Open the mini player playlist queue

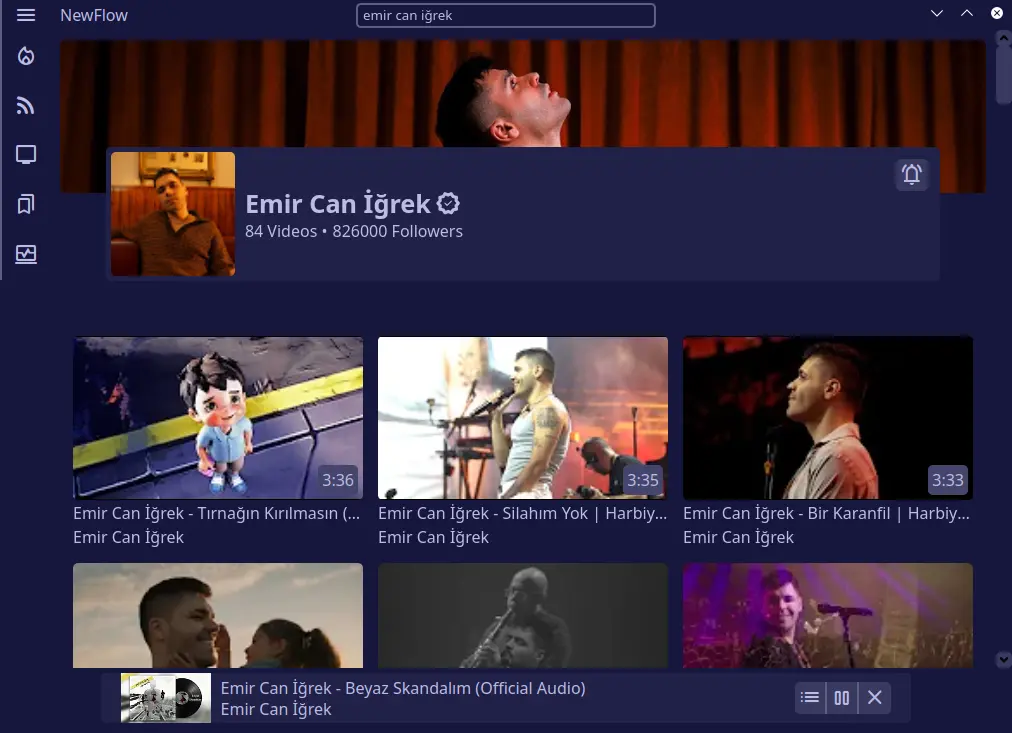[810, 698]
